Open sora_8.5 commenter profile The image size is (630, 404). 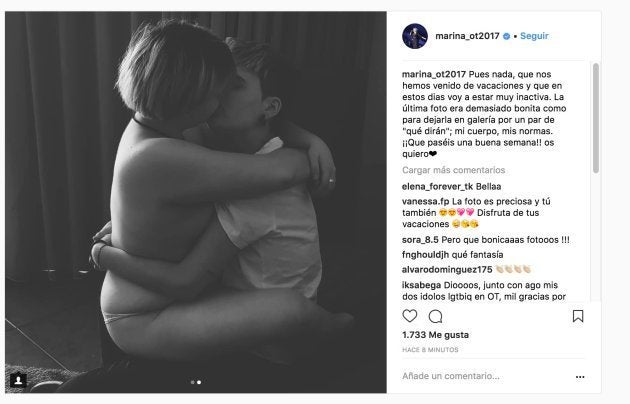pos(420,240)
